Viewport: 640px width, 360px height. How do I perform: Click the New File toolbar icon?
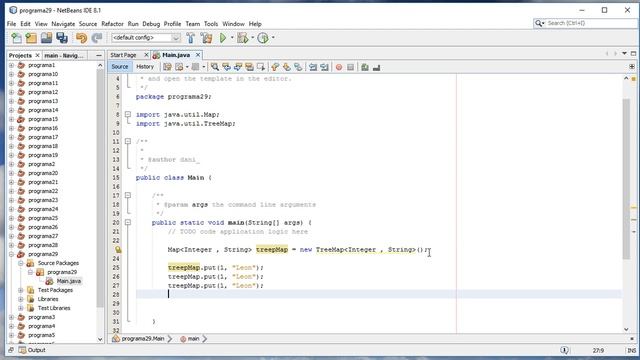[x=16, y=38]
